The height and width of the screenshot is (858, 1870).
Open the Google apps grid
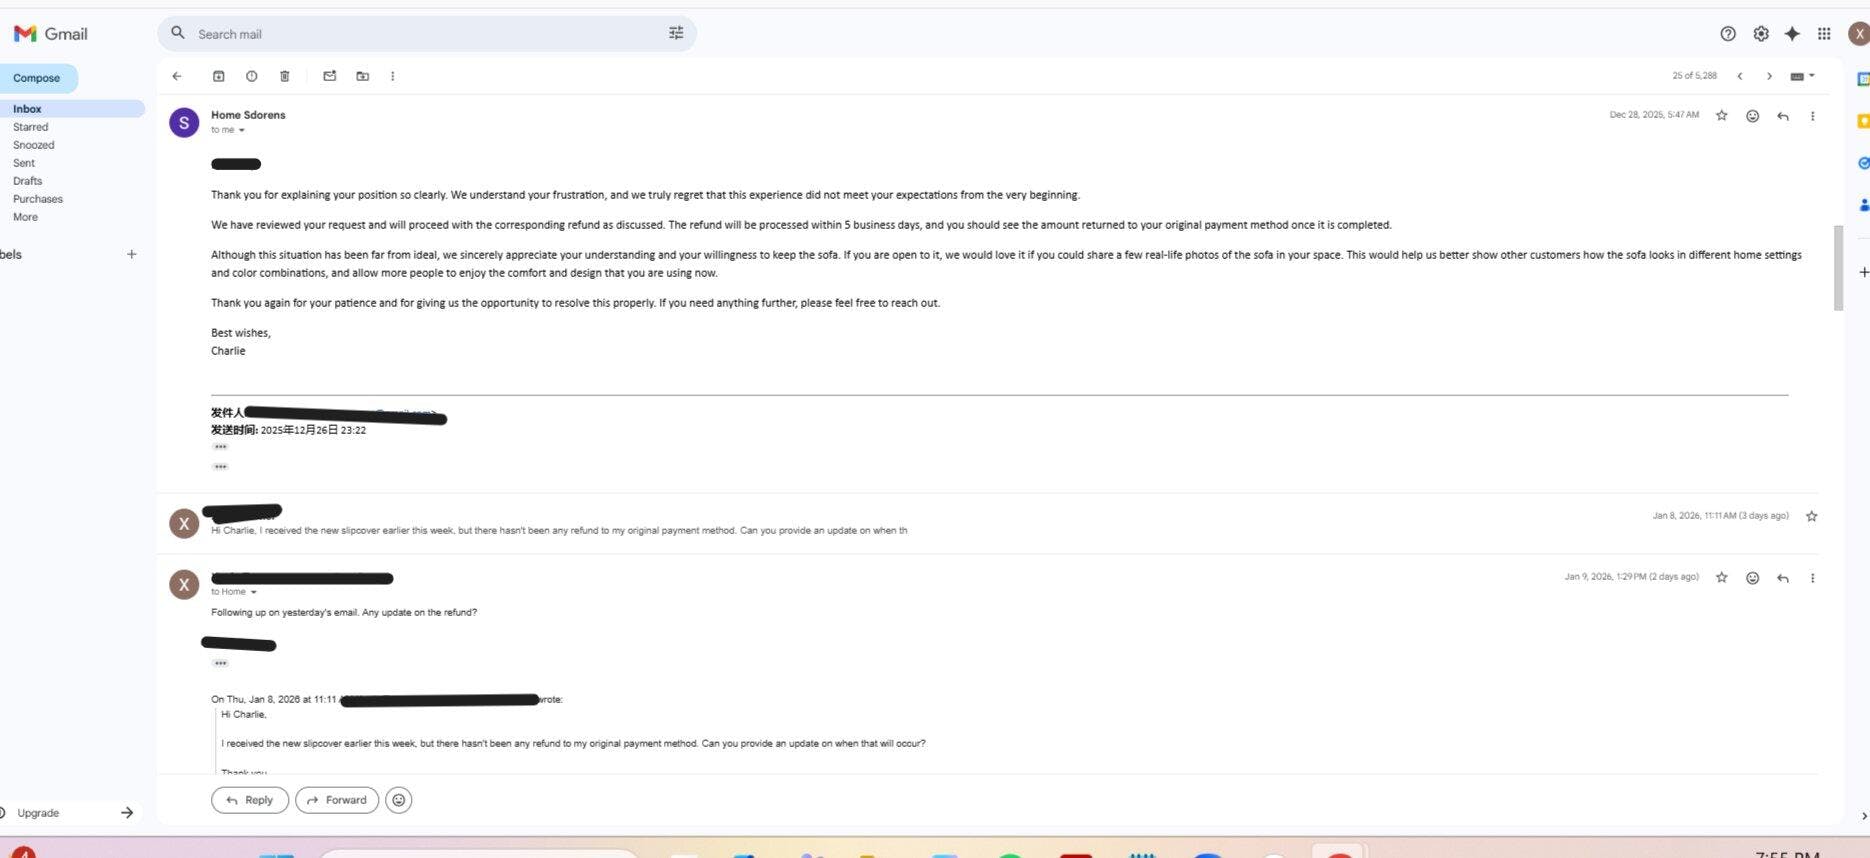[1824, 34]
